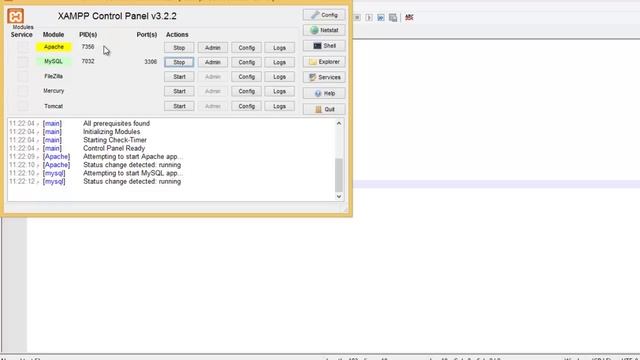The image size is (640, 360).
Task: Toggle the Tomcat service checkbox
Action: coord(23,106)
